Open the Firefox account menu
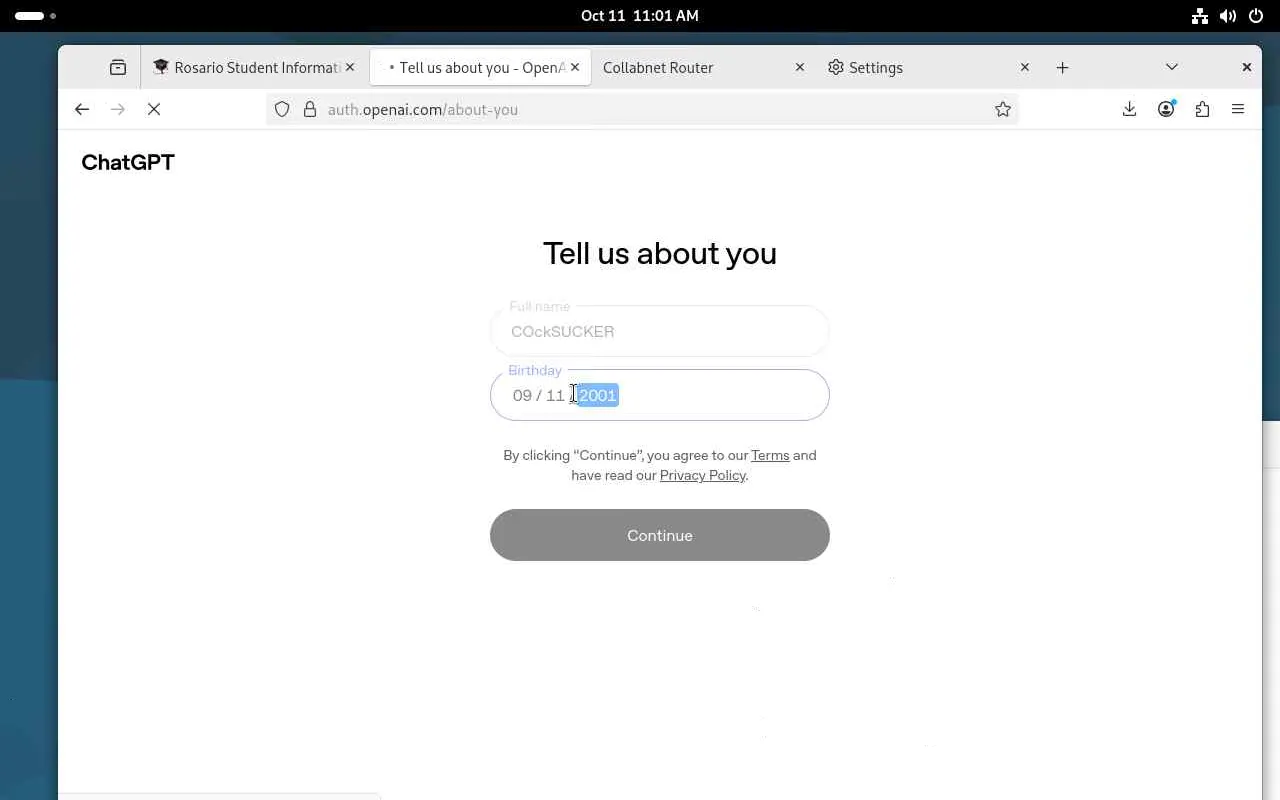 coord(1166,109)
